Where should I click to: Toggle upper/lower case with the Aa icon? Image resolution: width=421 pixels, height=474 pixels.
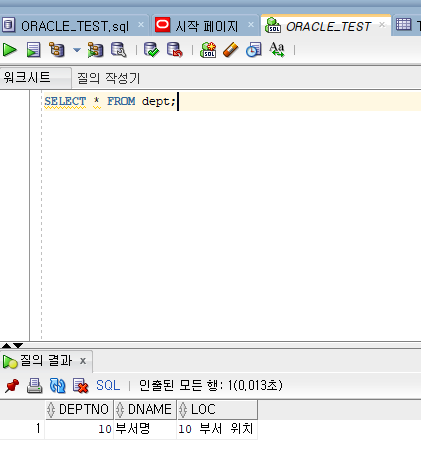click(x=277, y=50)
